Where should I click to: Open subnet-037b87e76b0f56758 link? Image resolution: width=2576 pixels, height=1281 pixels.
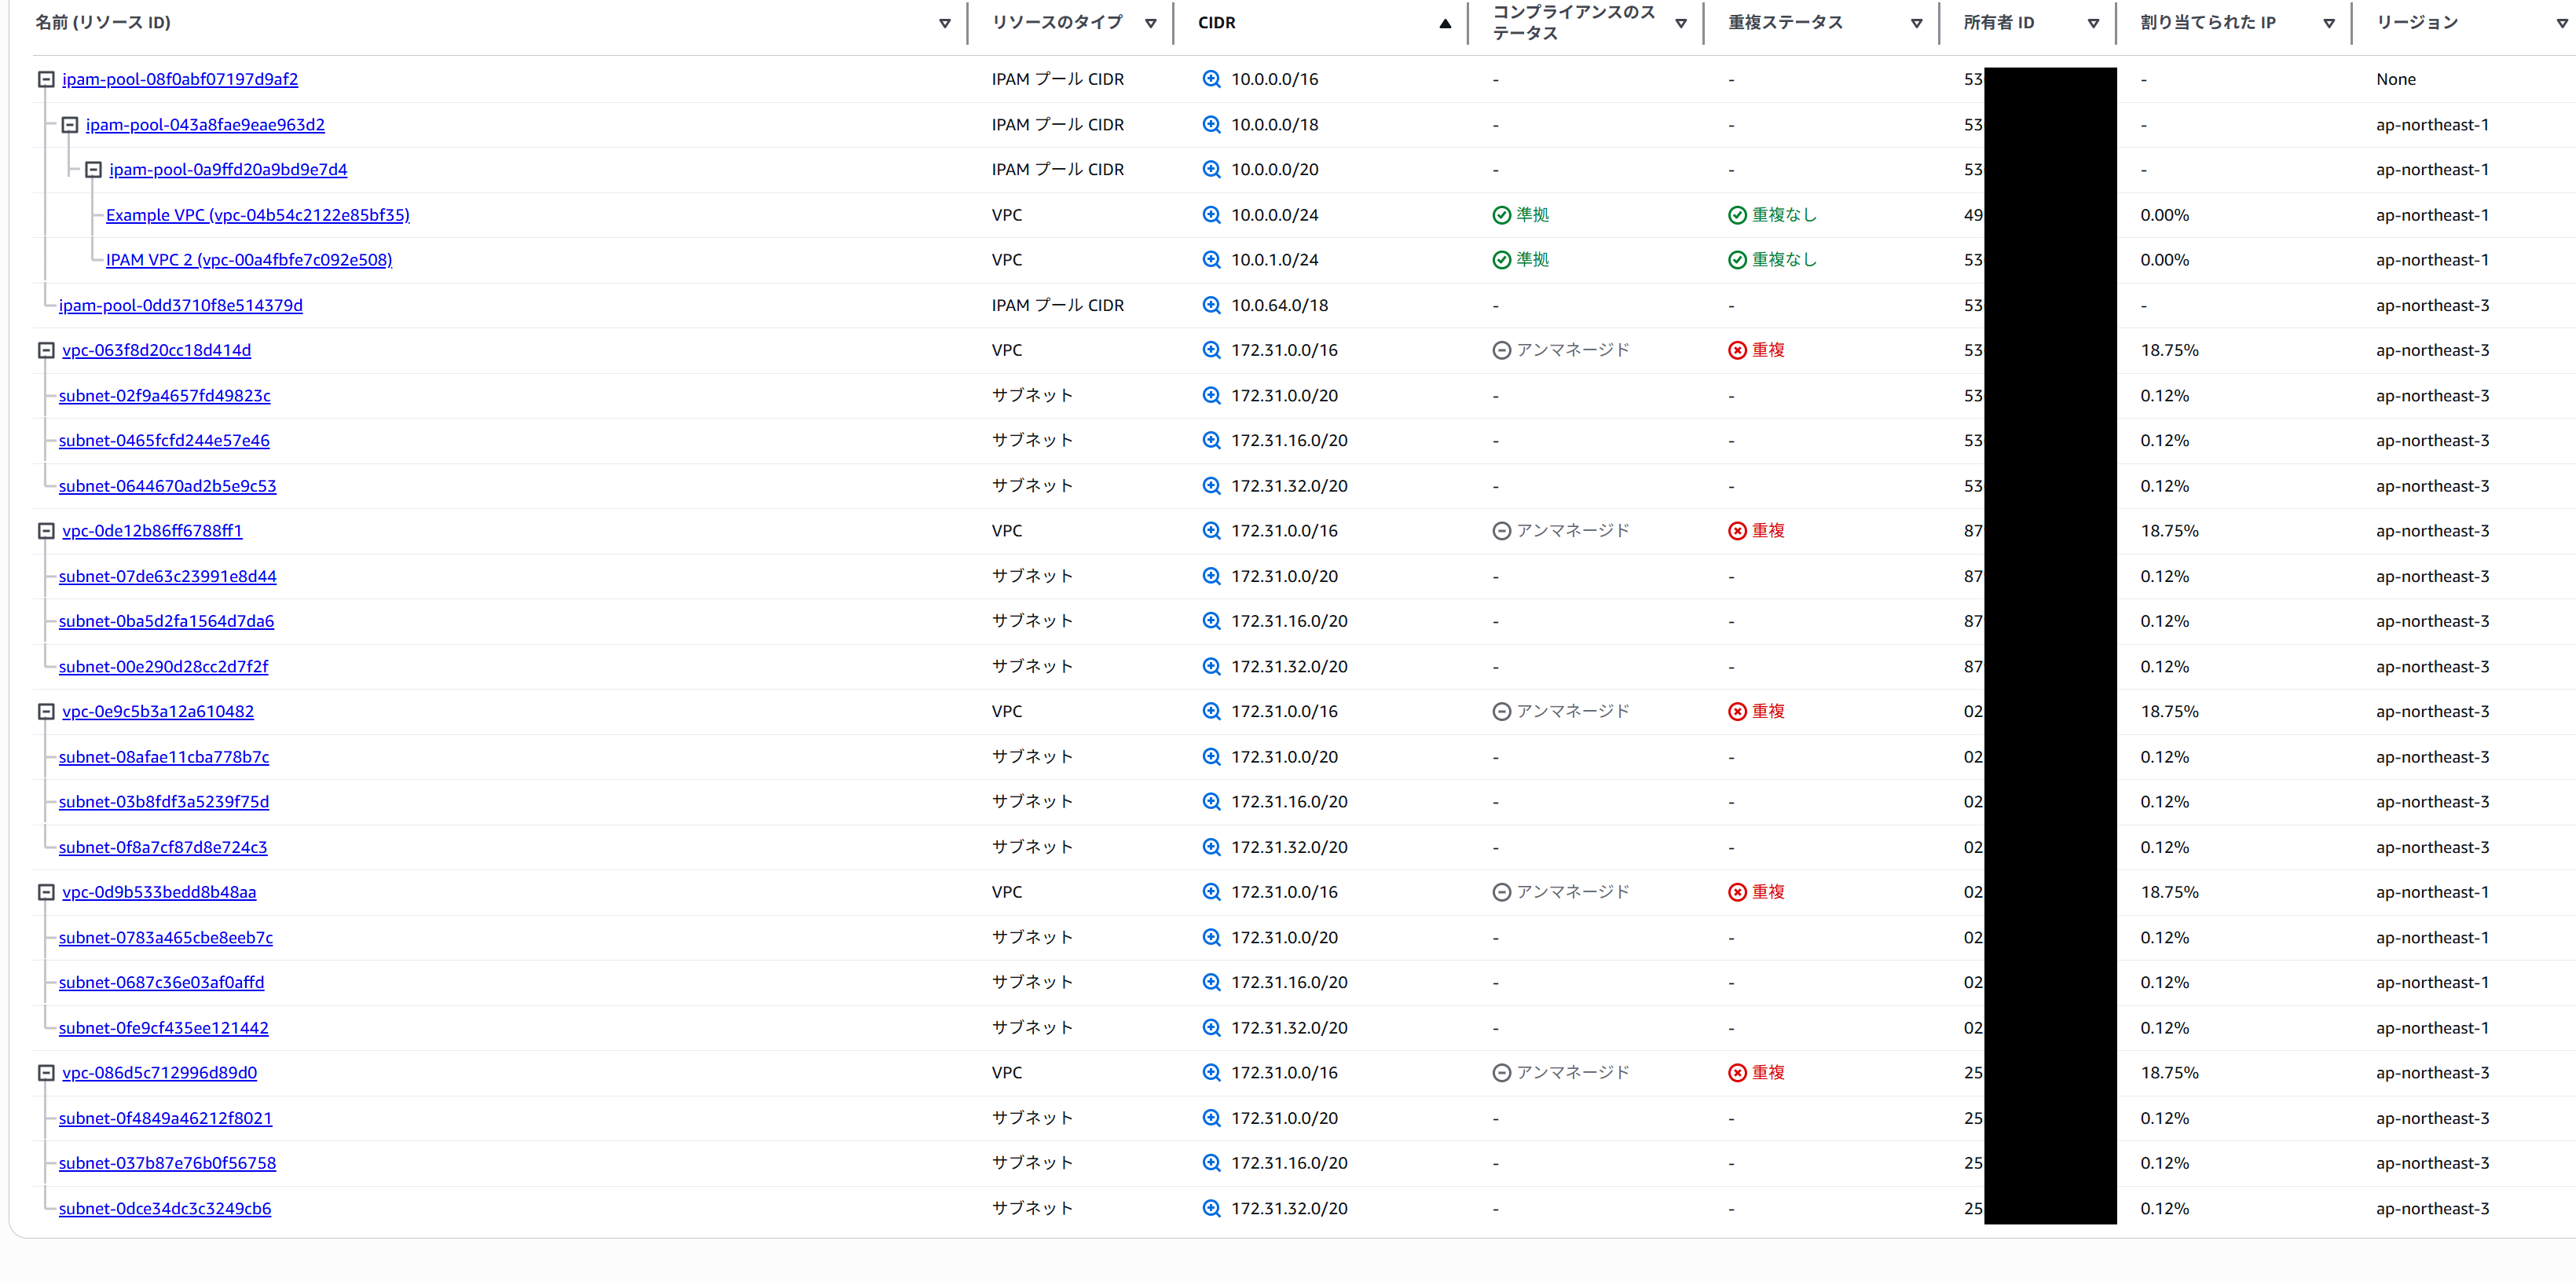[x=168, y=1163]
